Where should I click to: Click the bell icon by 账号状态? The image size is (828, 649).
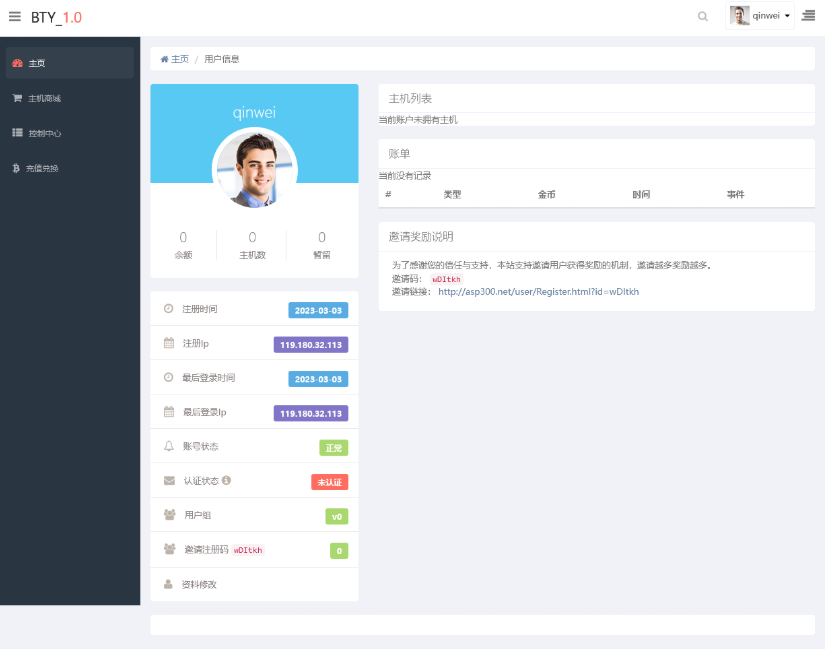pos(168,446)
